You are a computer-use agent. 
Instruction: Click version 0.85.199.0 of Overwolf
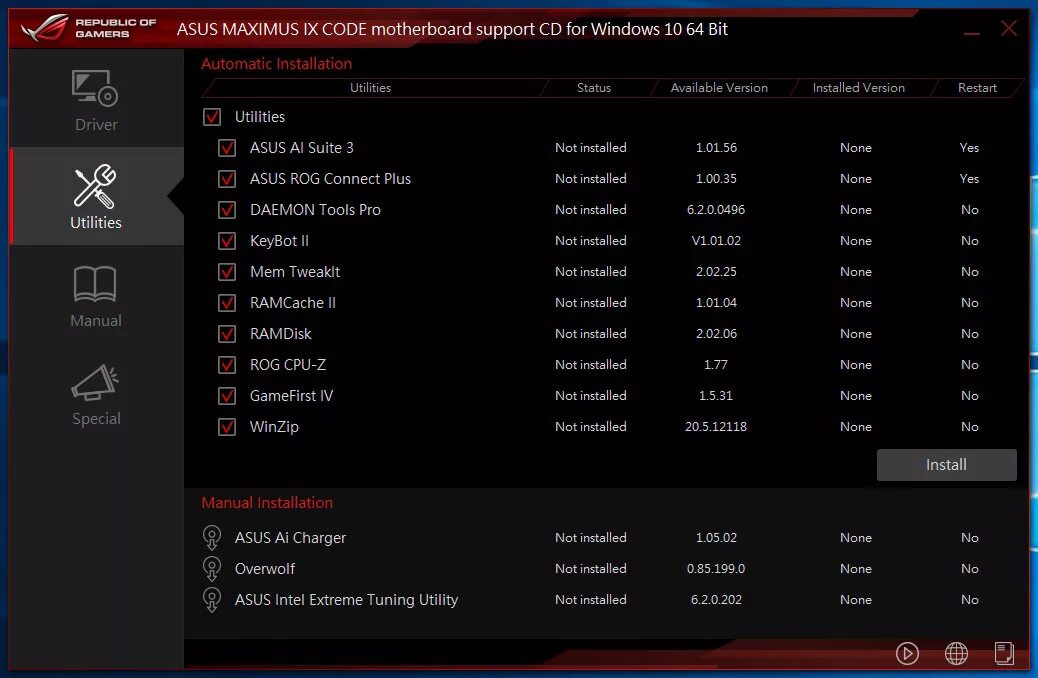tap(716, 569)
